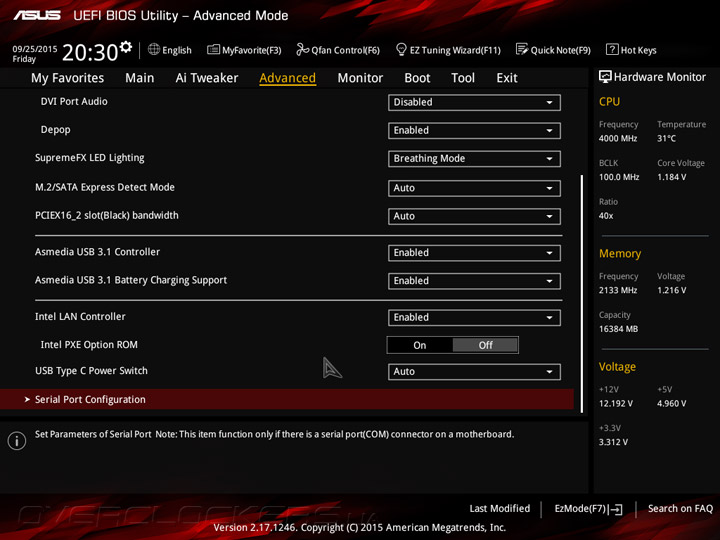Select SupremeFX LED Lighting label
The height and width of the screenshot is (540, 720).
[90, 158]
